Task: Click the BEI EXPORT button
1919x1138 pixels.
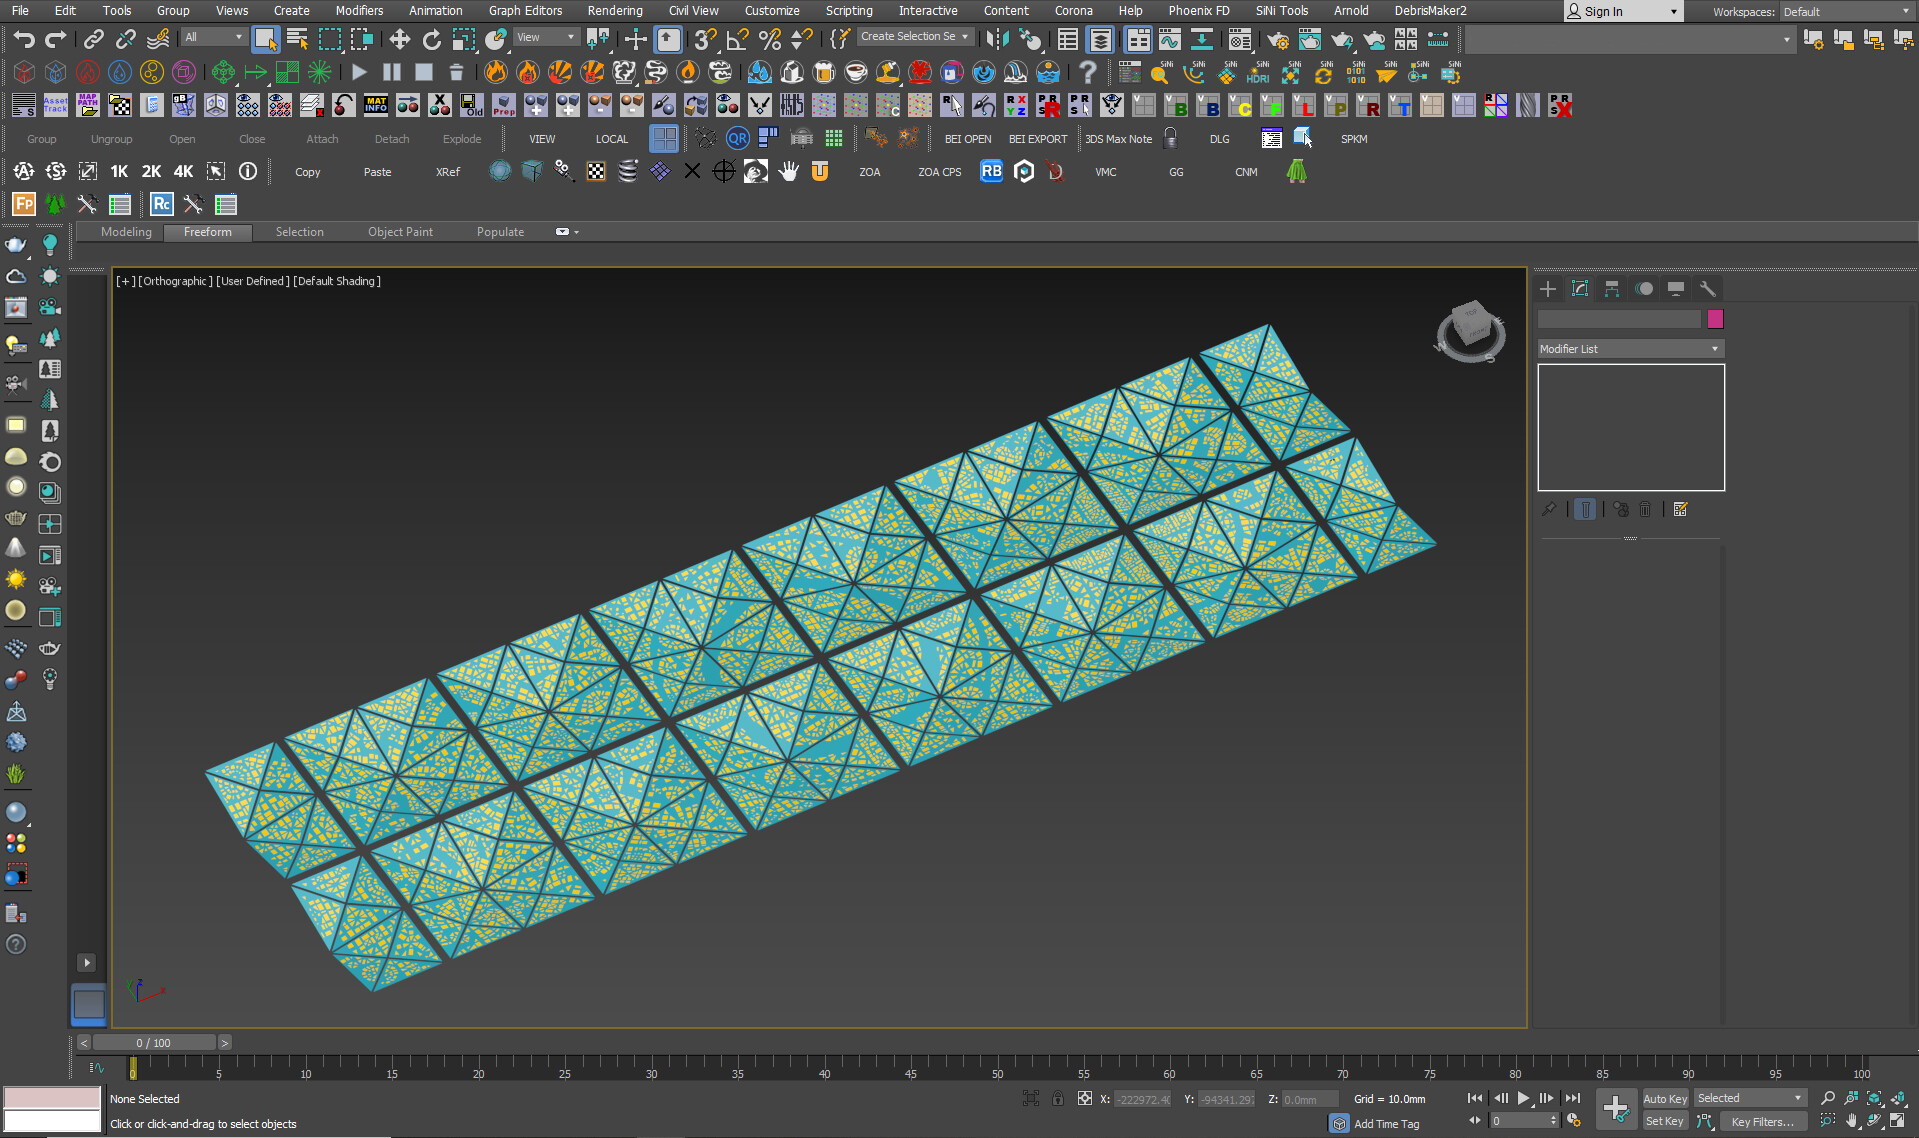Action: pos(1037,139)
